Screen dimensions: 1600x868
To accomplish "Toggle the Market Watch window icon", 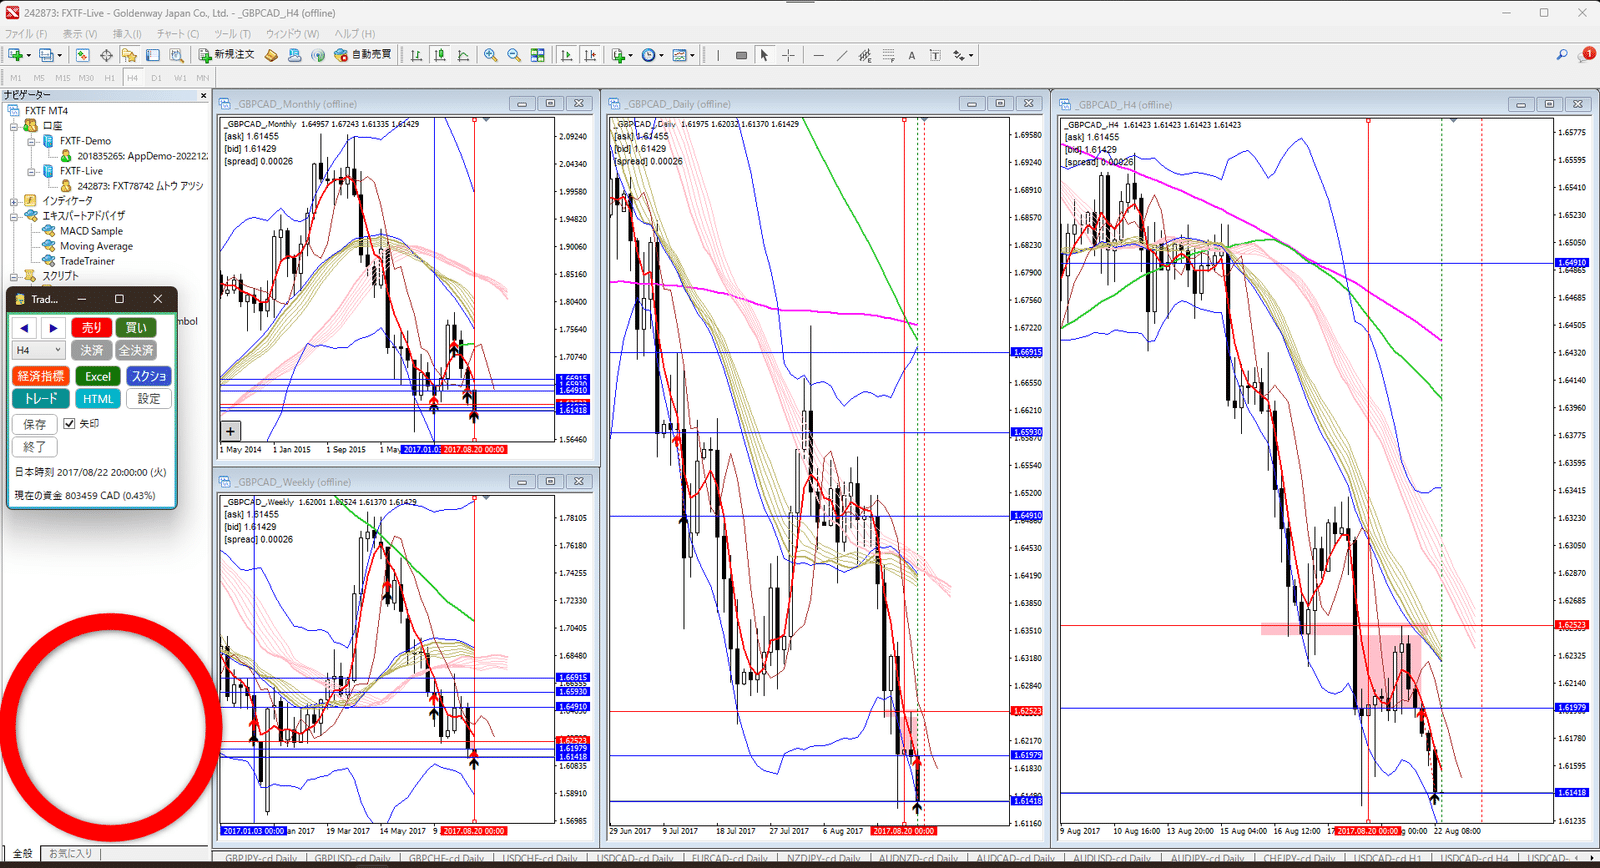I will click(x=82, y=55).
